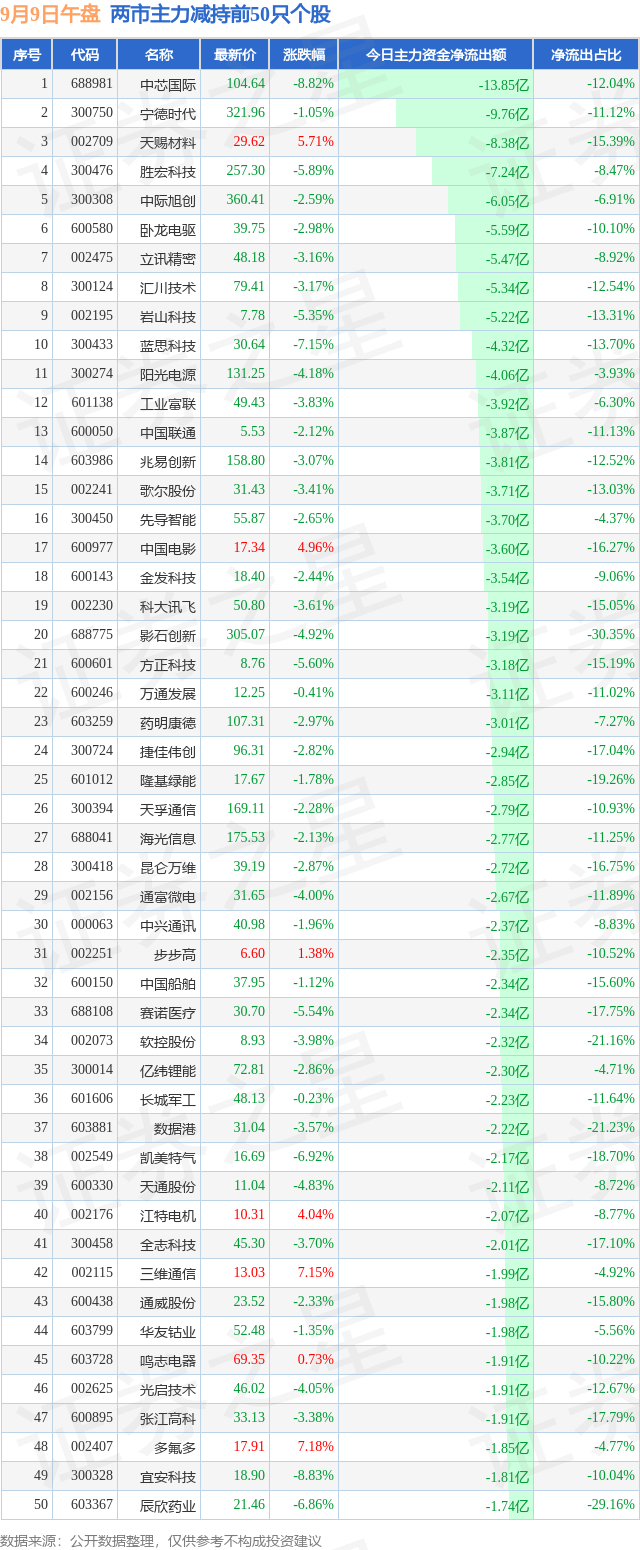Click the 名称 column header
The image size is (640, 1550).
click(158, 55)
